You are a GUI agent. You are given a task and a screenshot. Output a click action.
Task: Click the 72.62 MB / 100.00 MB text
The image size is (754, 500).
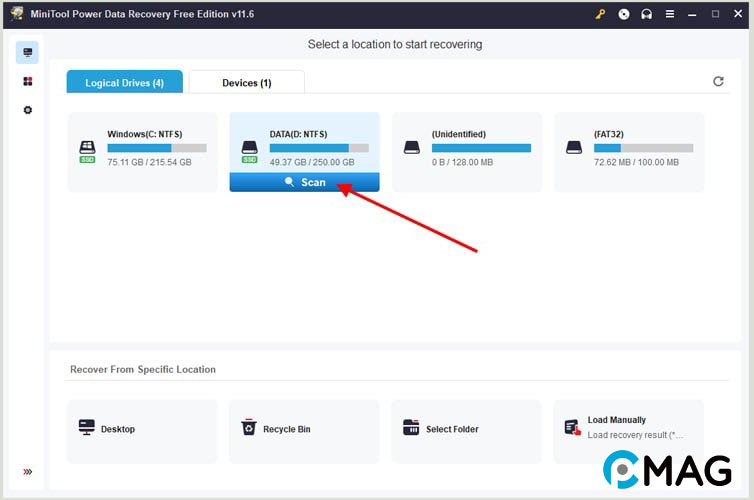(x=636, y=162)
